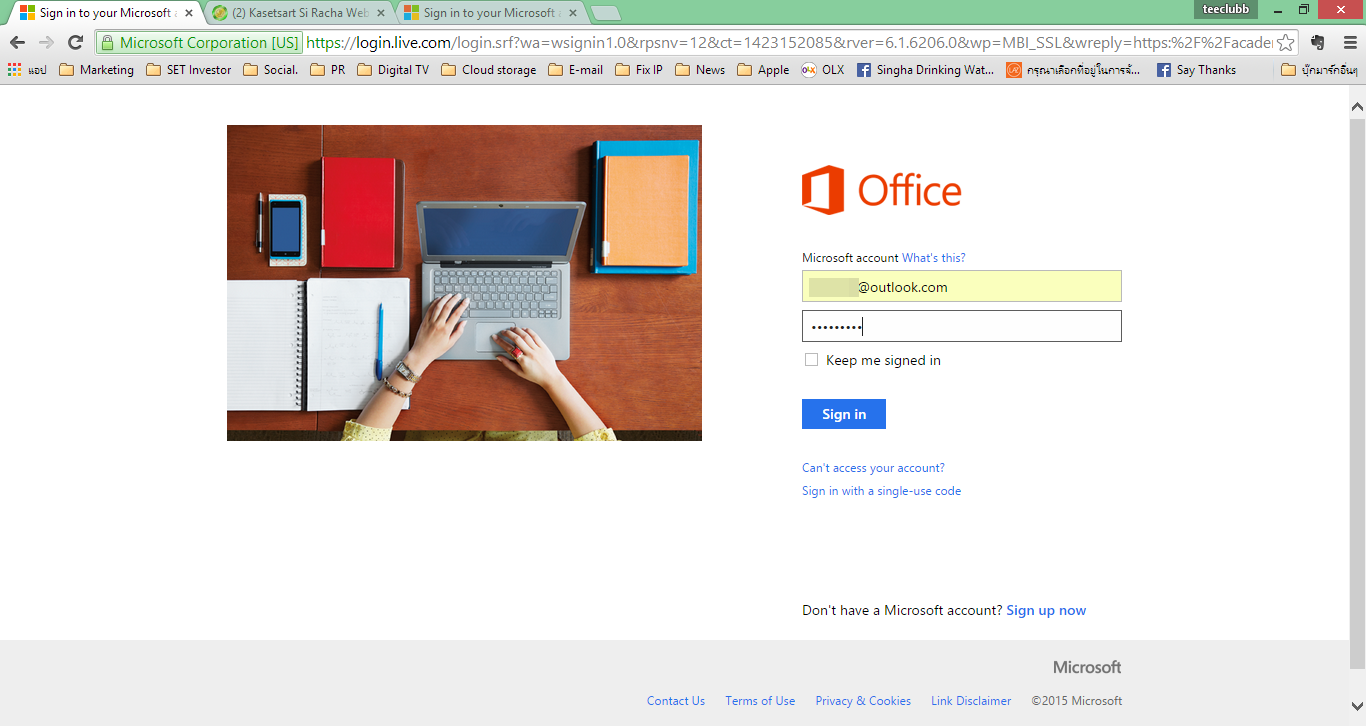Go back using the browser back arrow

[17, 43]
